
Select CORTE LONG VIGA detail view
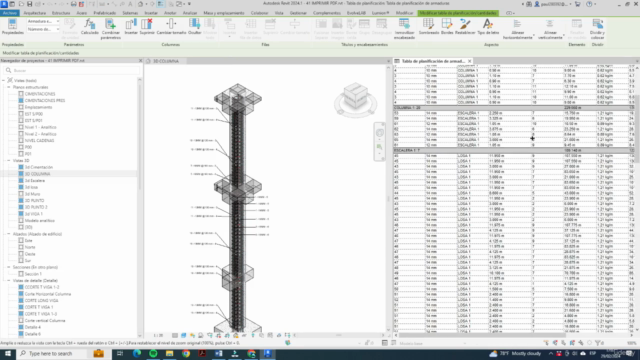pyautogui.click(x=41, y=301)
